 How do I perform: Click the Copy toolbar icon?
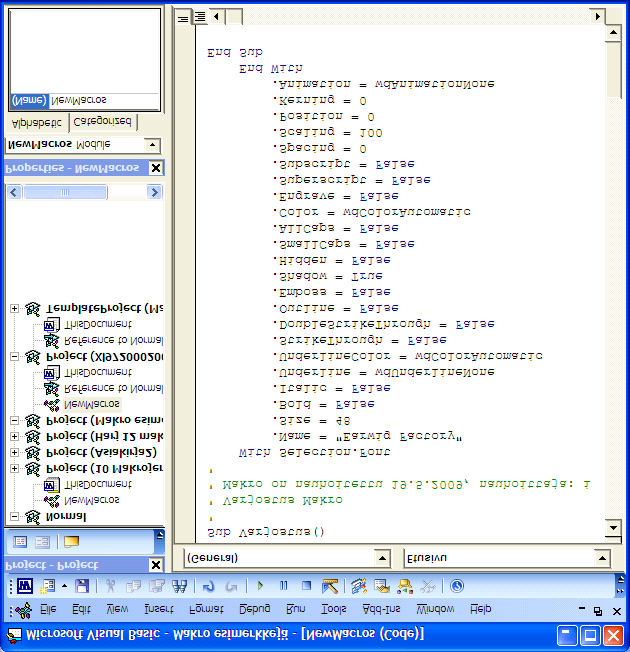pyautogui.click(x=133, y=586)
